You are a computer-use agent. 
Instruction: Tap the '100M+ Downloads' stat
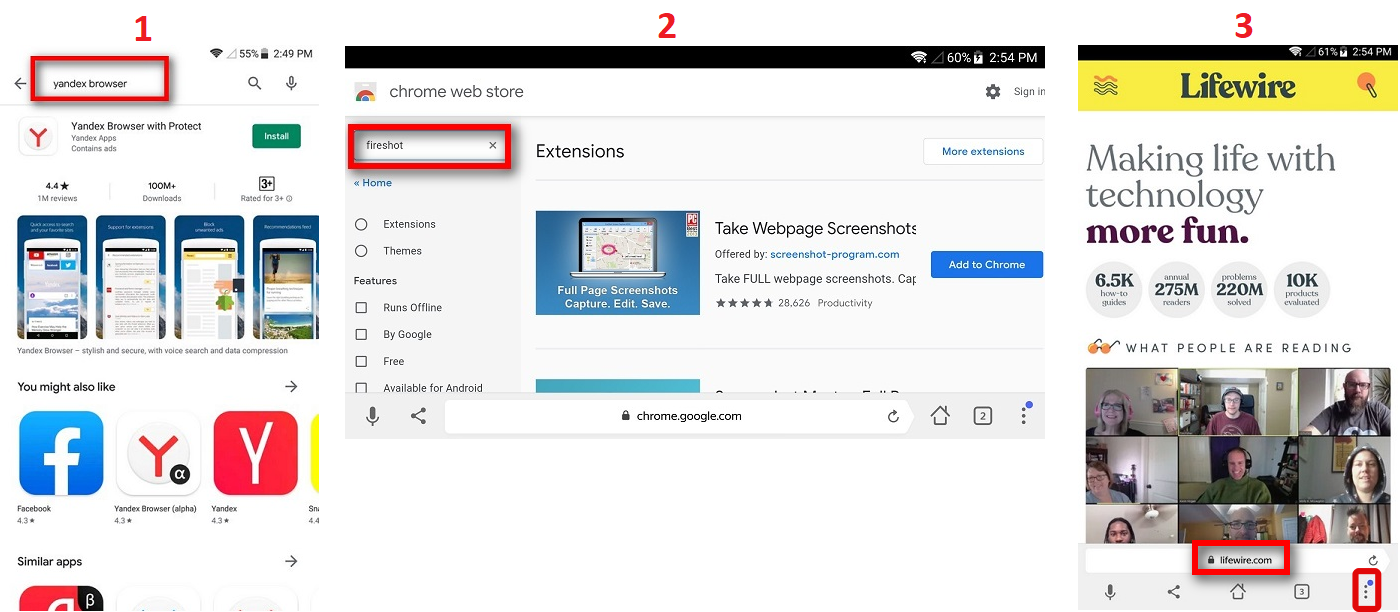(x=162, y=191)
